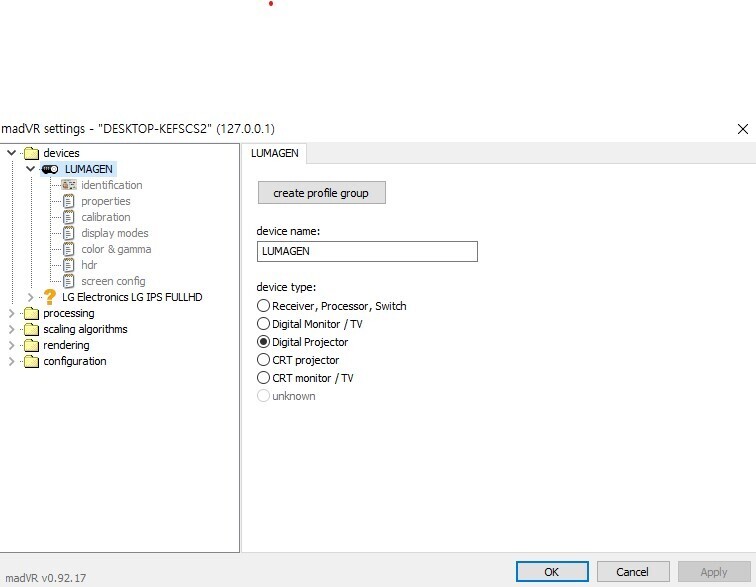Expand the processing tree node
The height and width of the screenshot is (587, 756).
pyautogui.click(x=12, y=313)
